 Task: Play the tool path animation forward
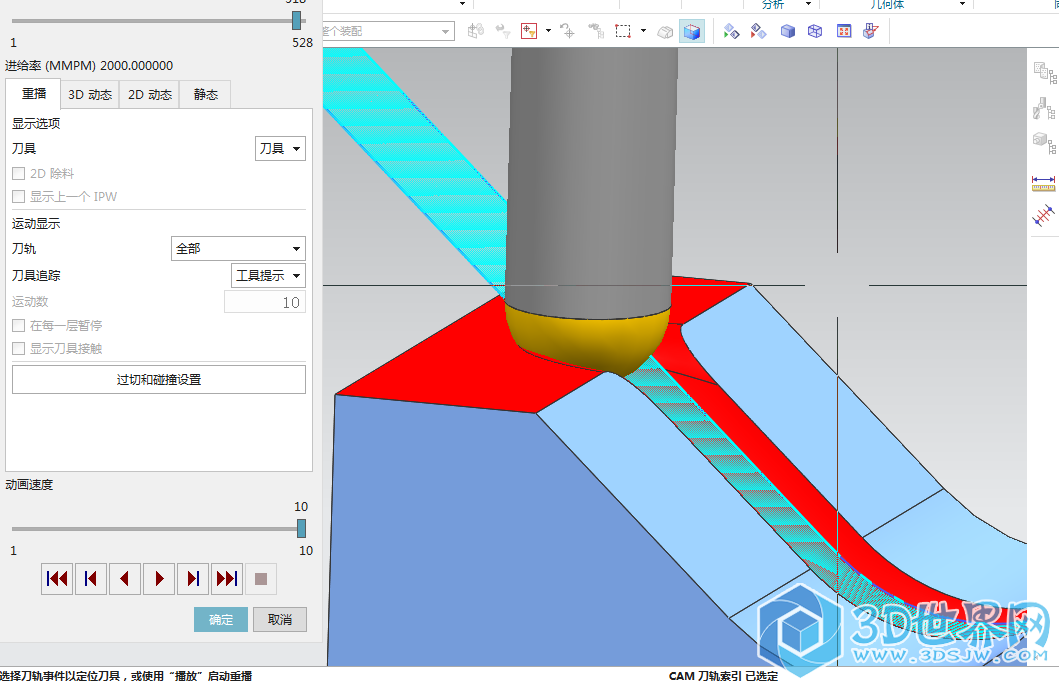[x=159, y=579]
